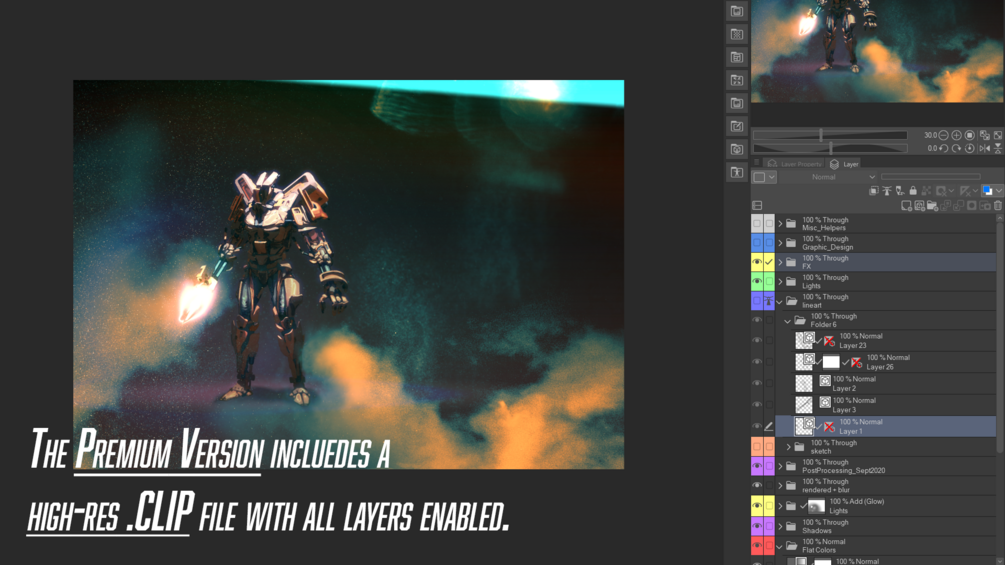Switch to the Layer Property tab
The height and width of the screenshot is (565, 1005).
(x=795, y=164)
